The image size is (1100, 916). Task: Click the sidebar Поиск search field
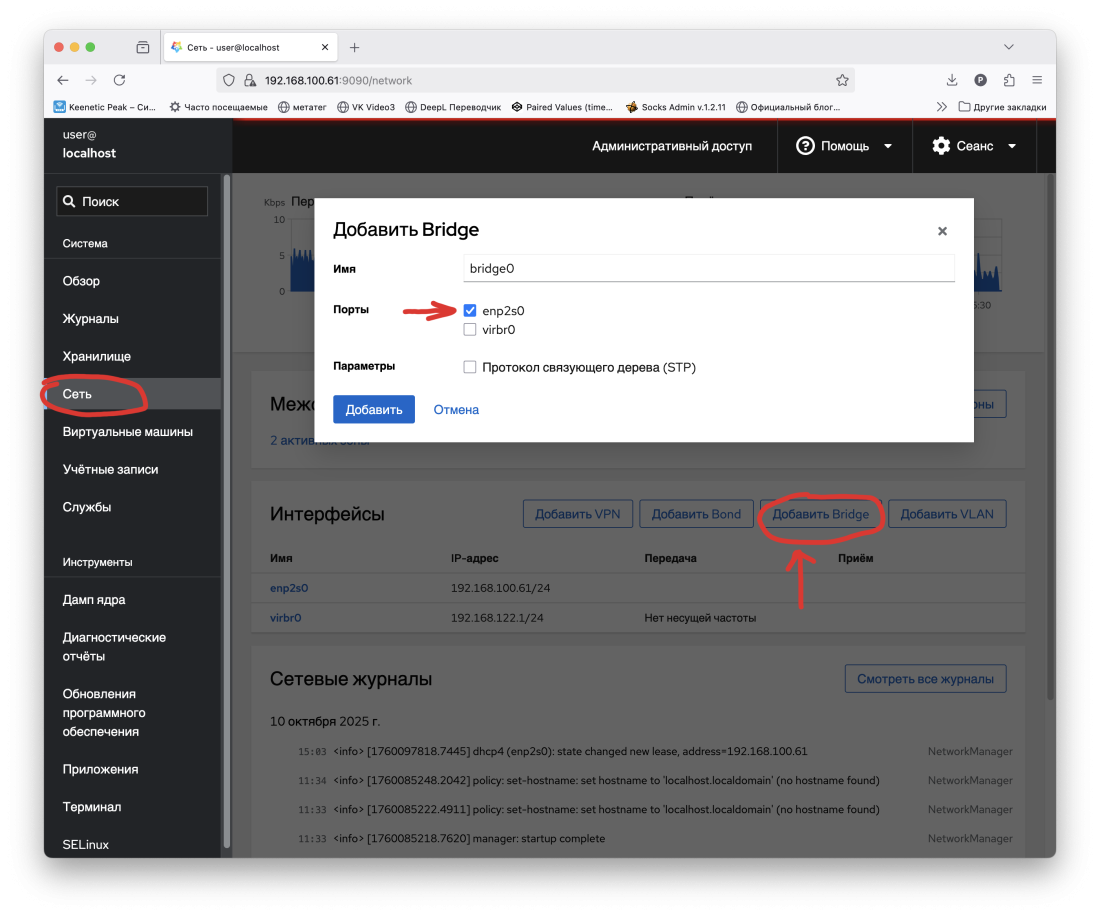pyautogui.click(x=132, y=201)
